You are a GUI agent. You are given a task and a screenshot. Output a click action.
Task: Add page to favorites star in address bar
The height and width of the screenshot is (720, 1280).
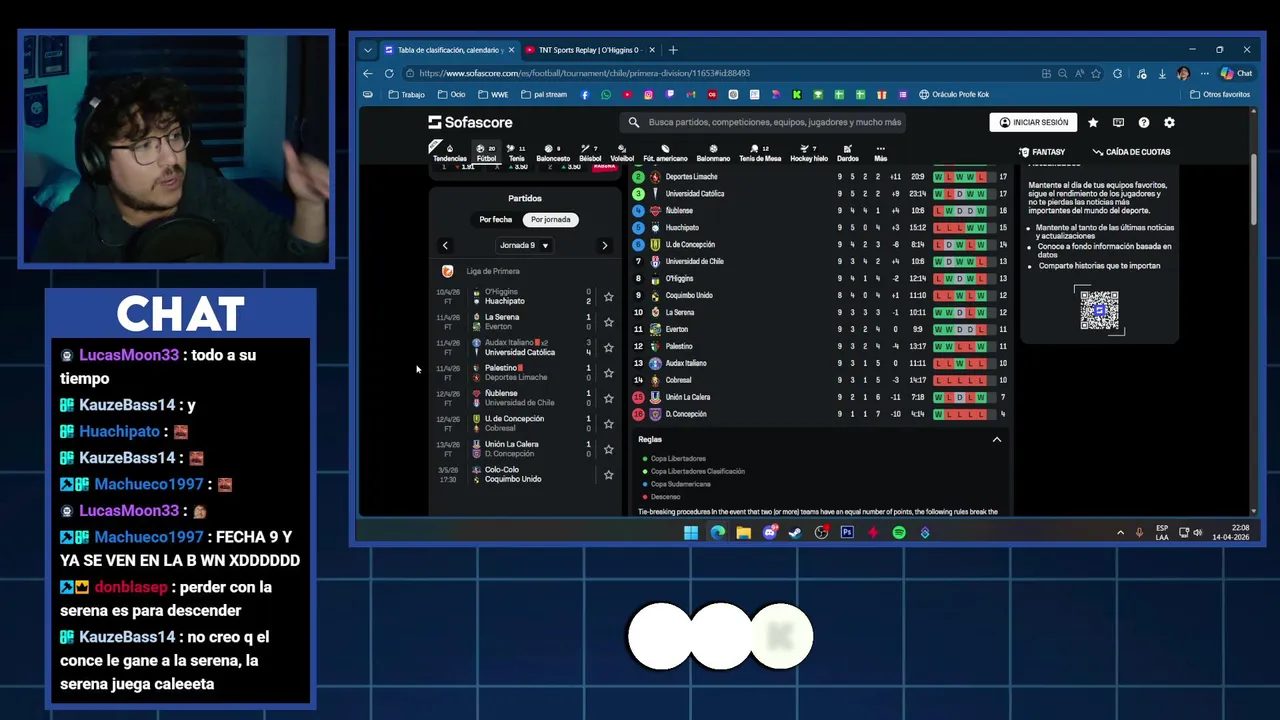tap(1096, 73)
